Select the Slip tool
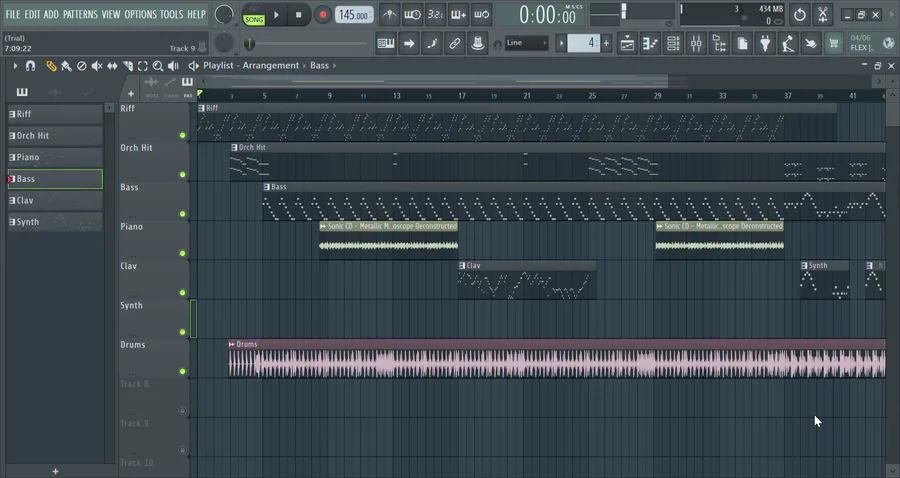 (x=112, y=66)
